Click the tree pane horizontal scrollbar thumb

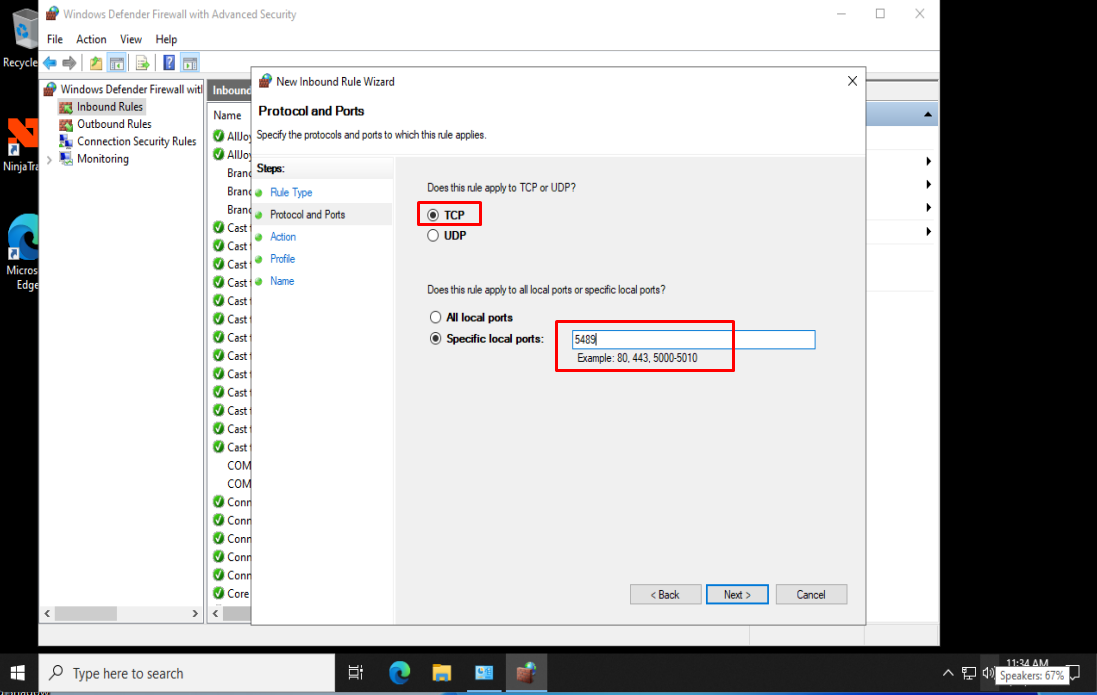coord(86,613)
